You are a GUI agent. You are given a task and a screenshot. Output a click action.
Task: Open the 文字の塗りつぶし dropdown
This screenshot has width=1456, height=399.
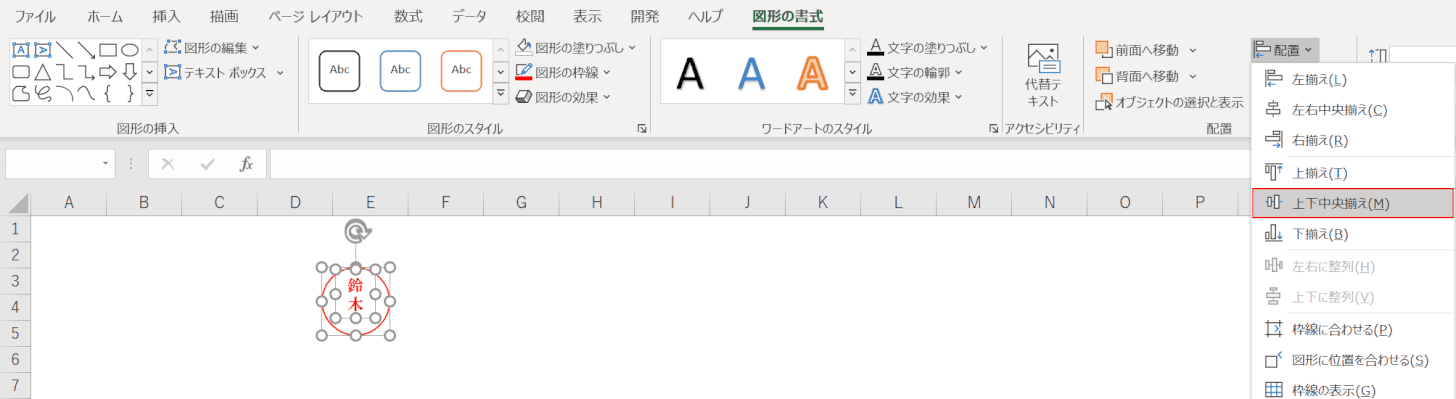click(x=983, y=47)
